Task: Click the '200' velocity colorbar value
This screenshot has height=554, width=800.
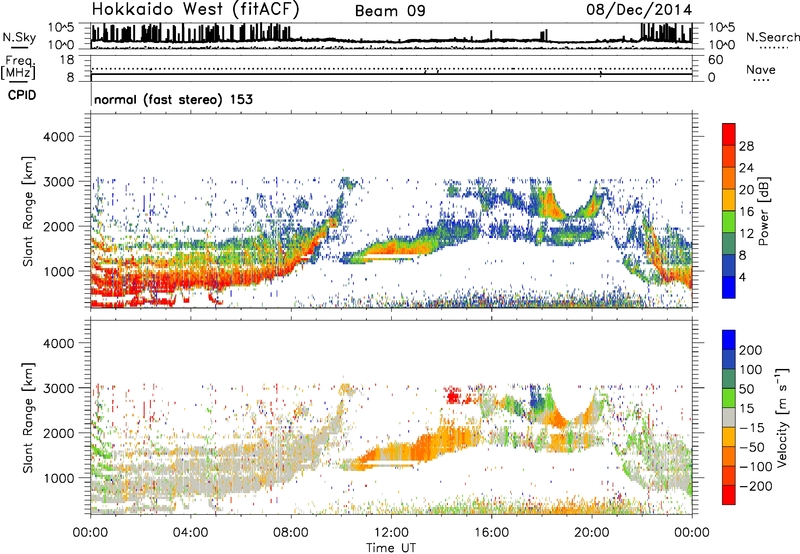Action: tap(751, 350)
